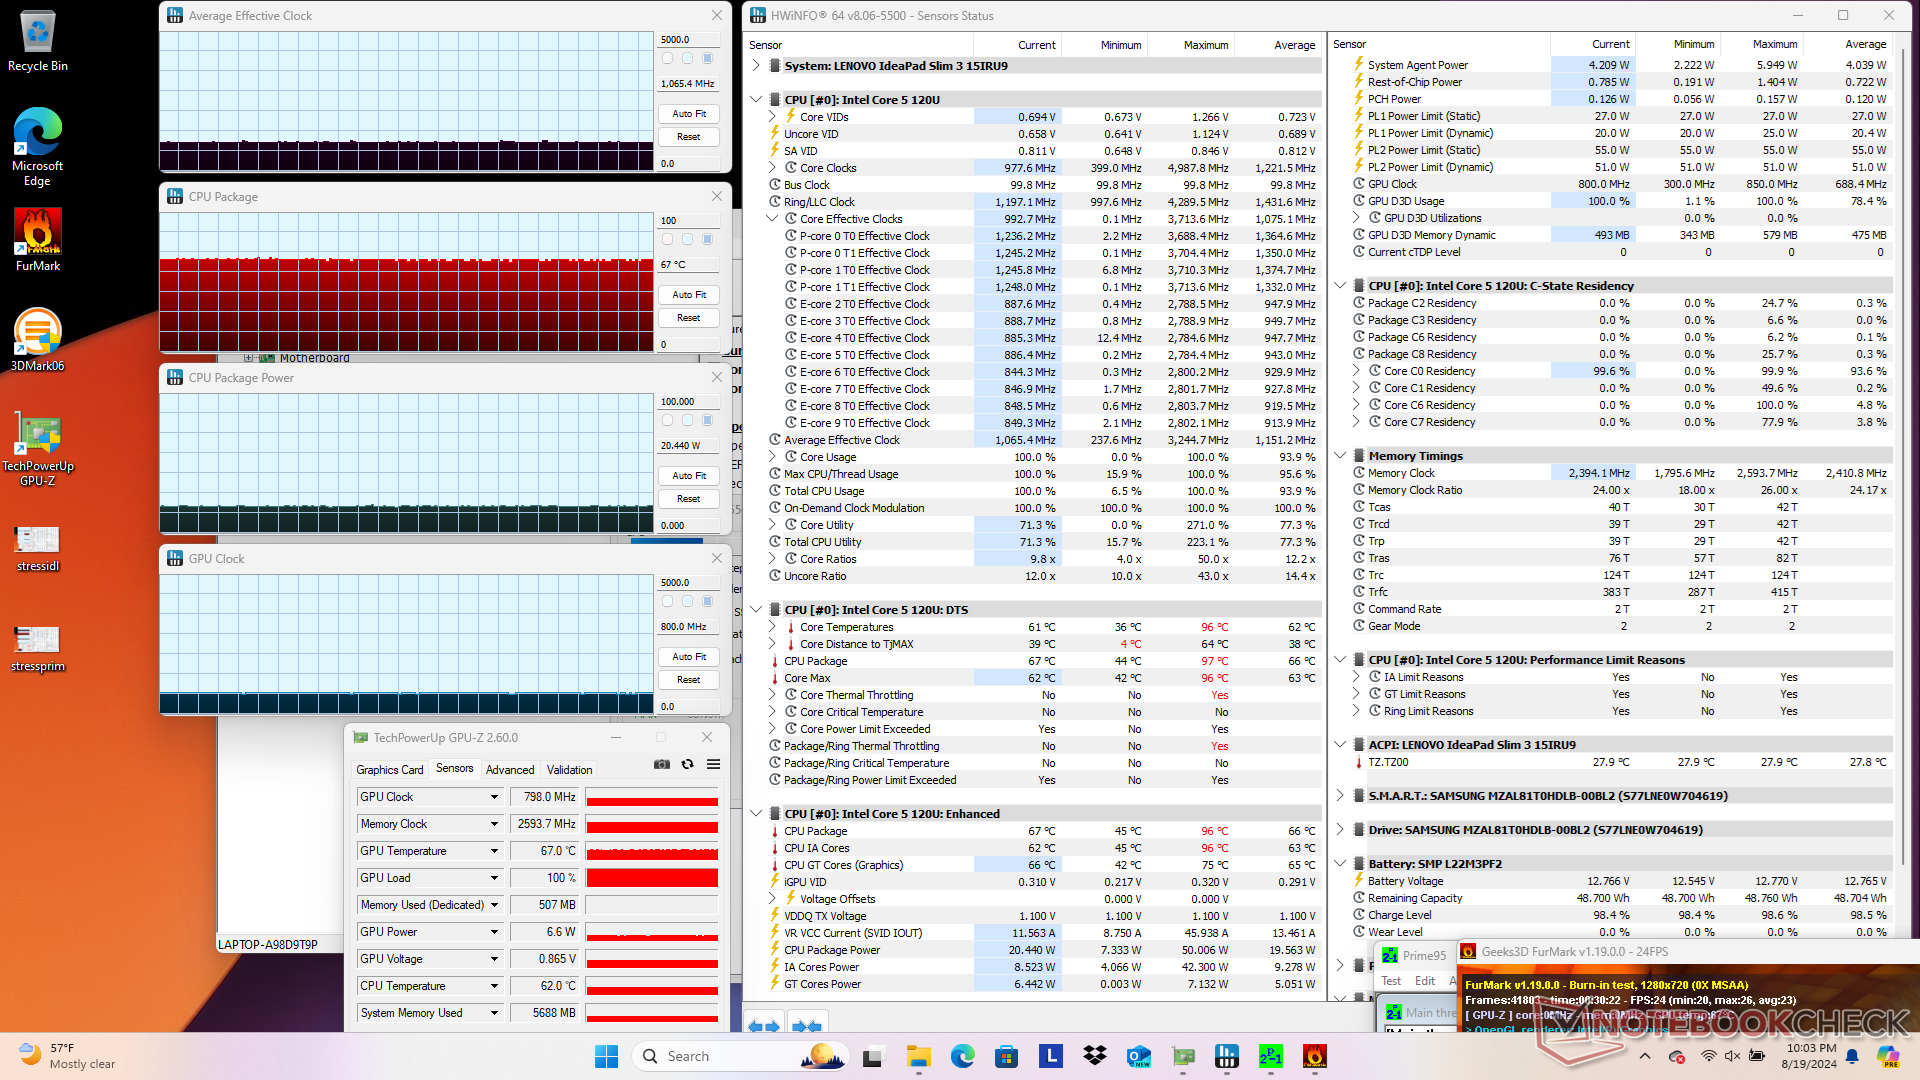Open the GPU-Z hamburger menu icon
This screenshot has width=1920, height=1080.
[x=713, y=764]
